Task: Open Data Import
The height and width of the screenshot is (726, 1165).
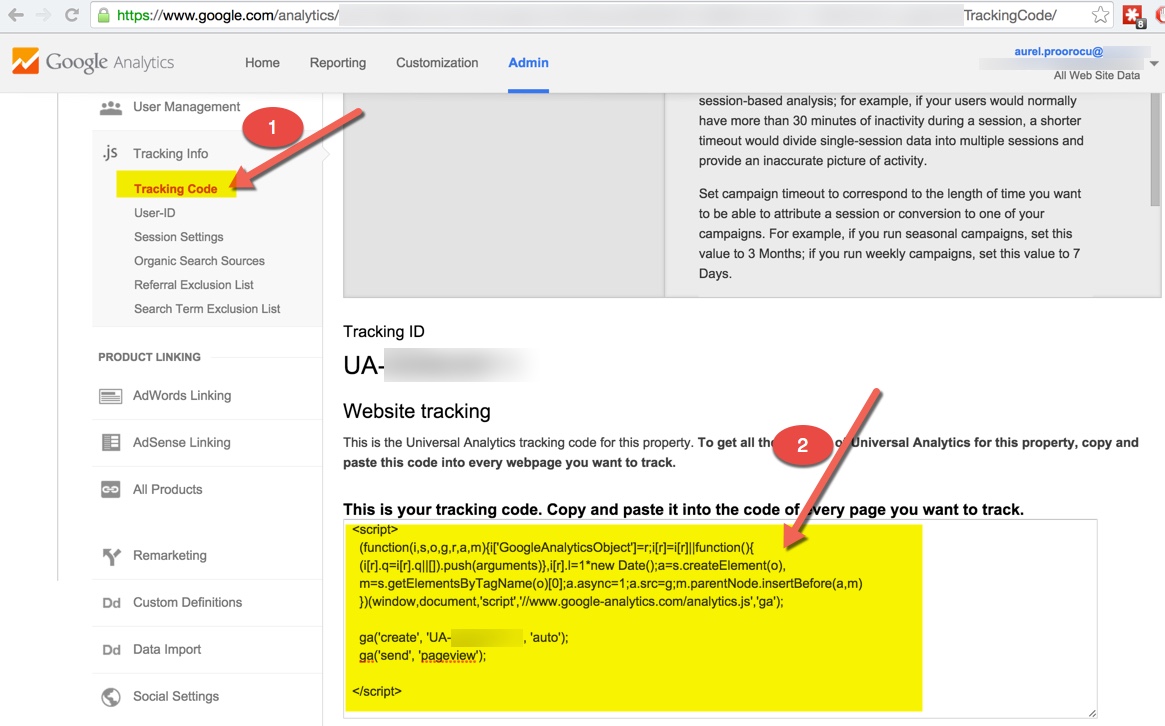Action: click(x=166, y=649)
